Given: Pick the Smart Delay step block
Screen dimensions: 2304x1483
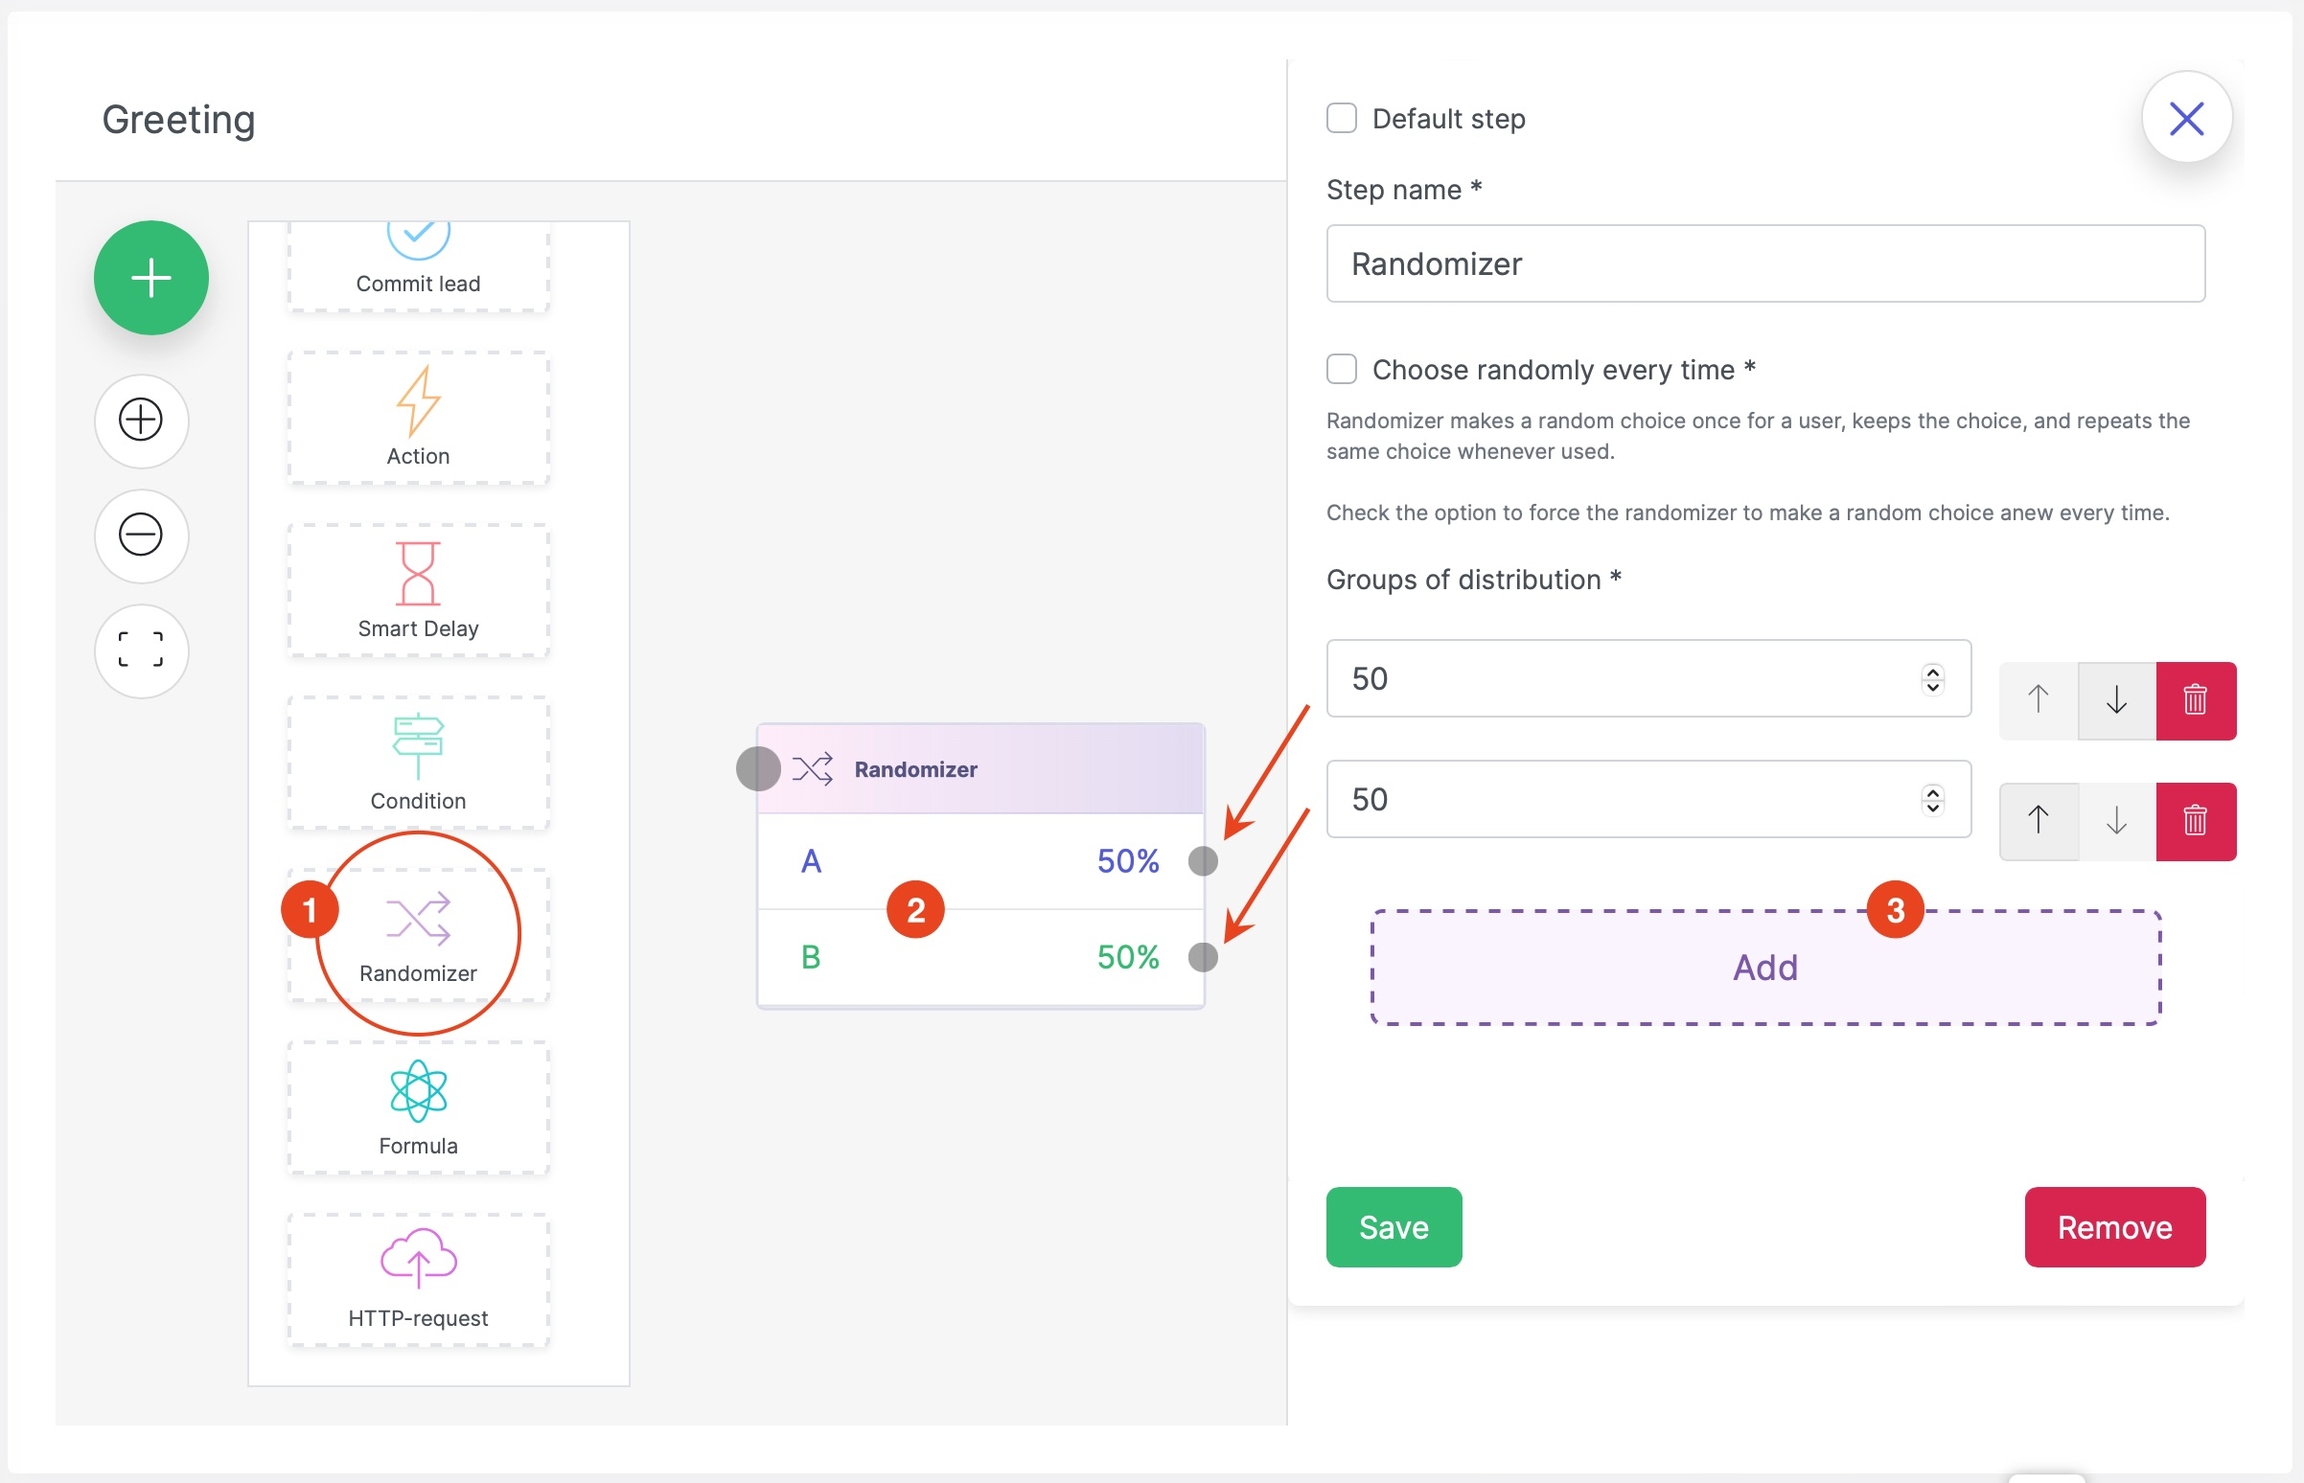Looking at the screenshot, I should point(418,590).
